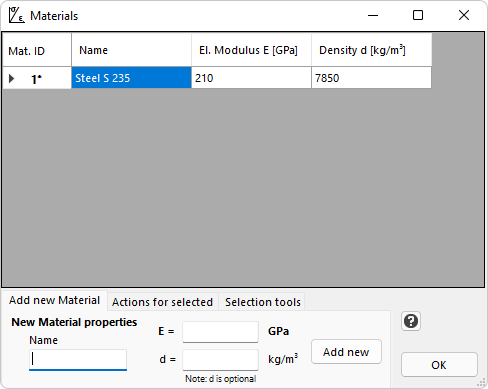Sort by the Name column header

click(x=131, y=50)
